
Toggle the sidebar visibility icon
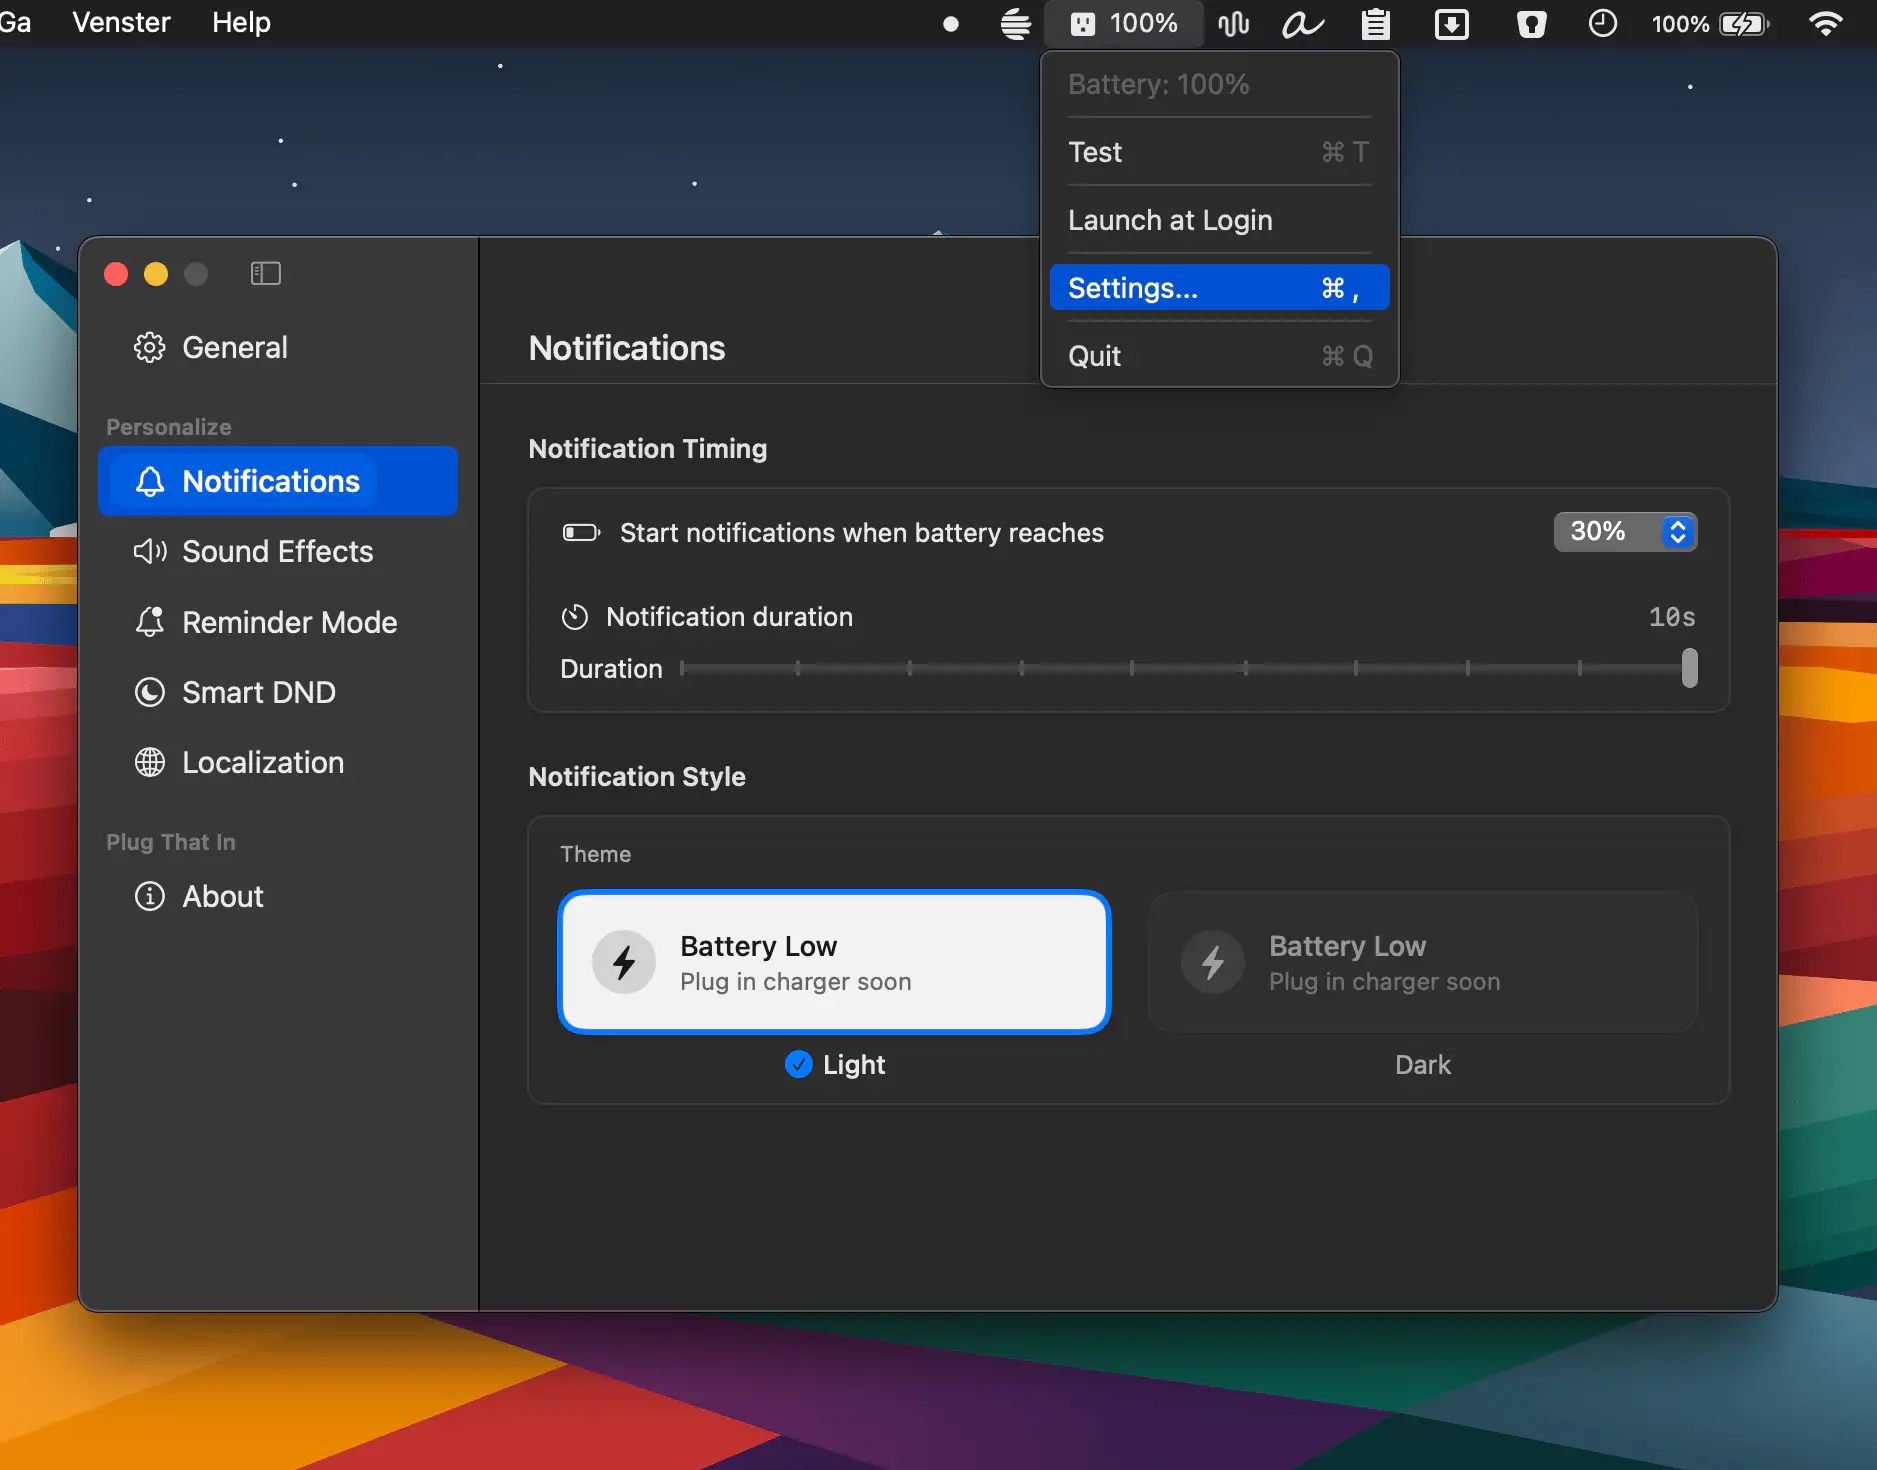(265, 274)
